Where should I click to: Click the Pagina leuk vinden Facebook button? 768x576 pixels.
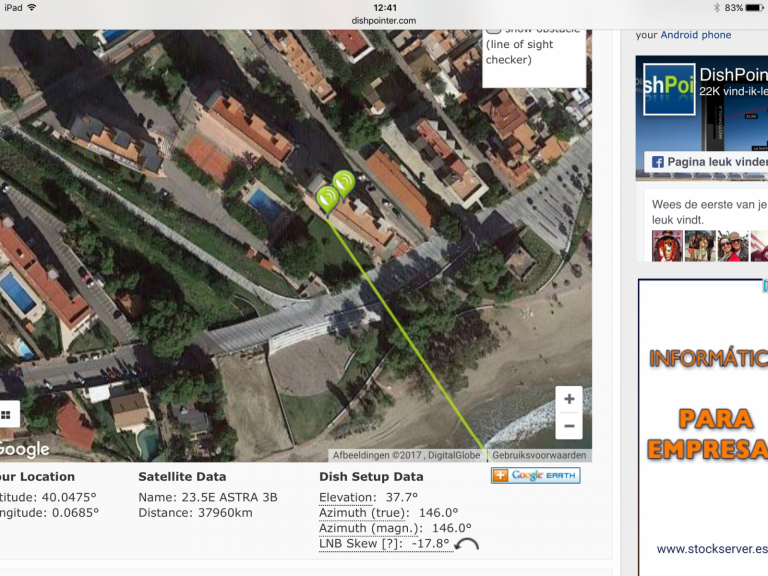(x=705, y=161)
